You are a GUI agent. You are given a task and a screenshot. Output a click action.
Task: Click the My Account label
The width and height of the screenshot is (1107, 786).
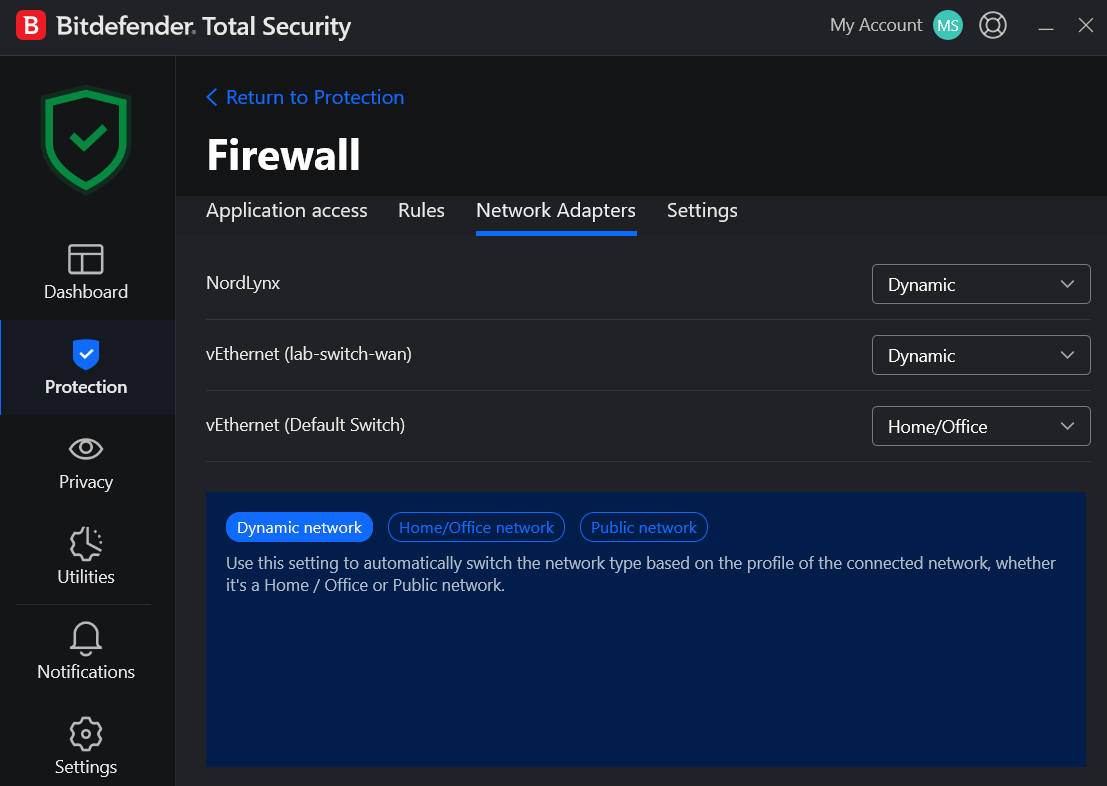point(876,25)
